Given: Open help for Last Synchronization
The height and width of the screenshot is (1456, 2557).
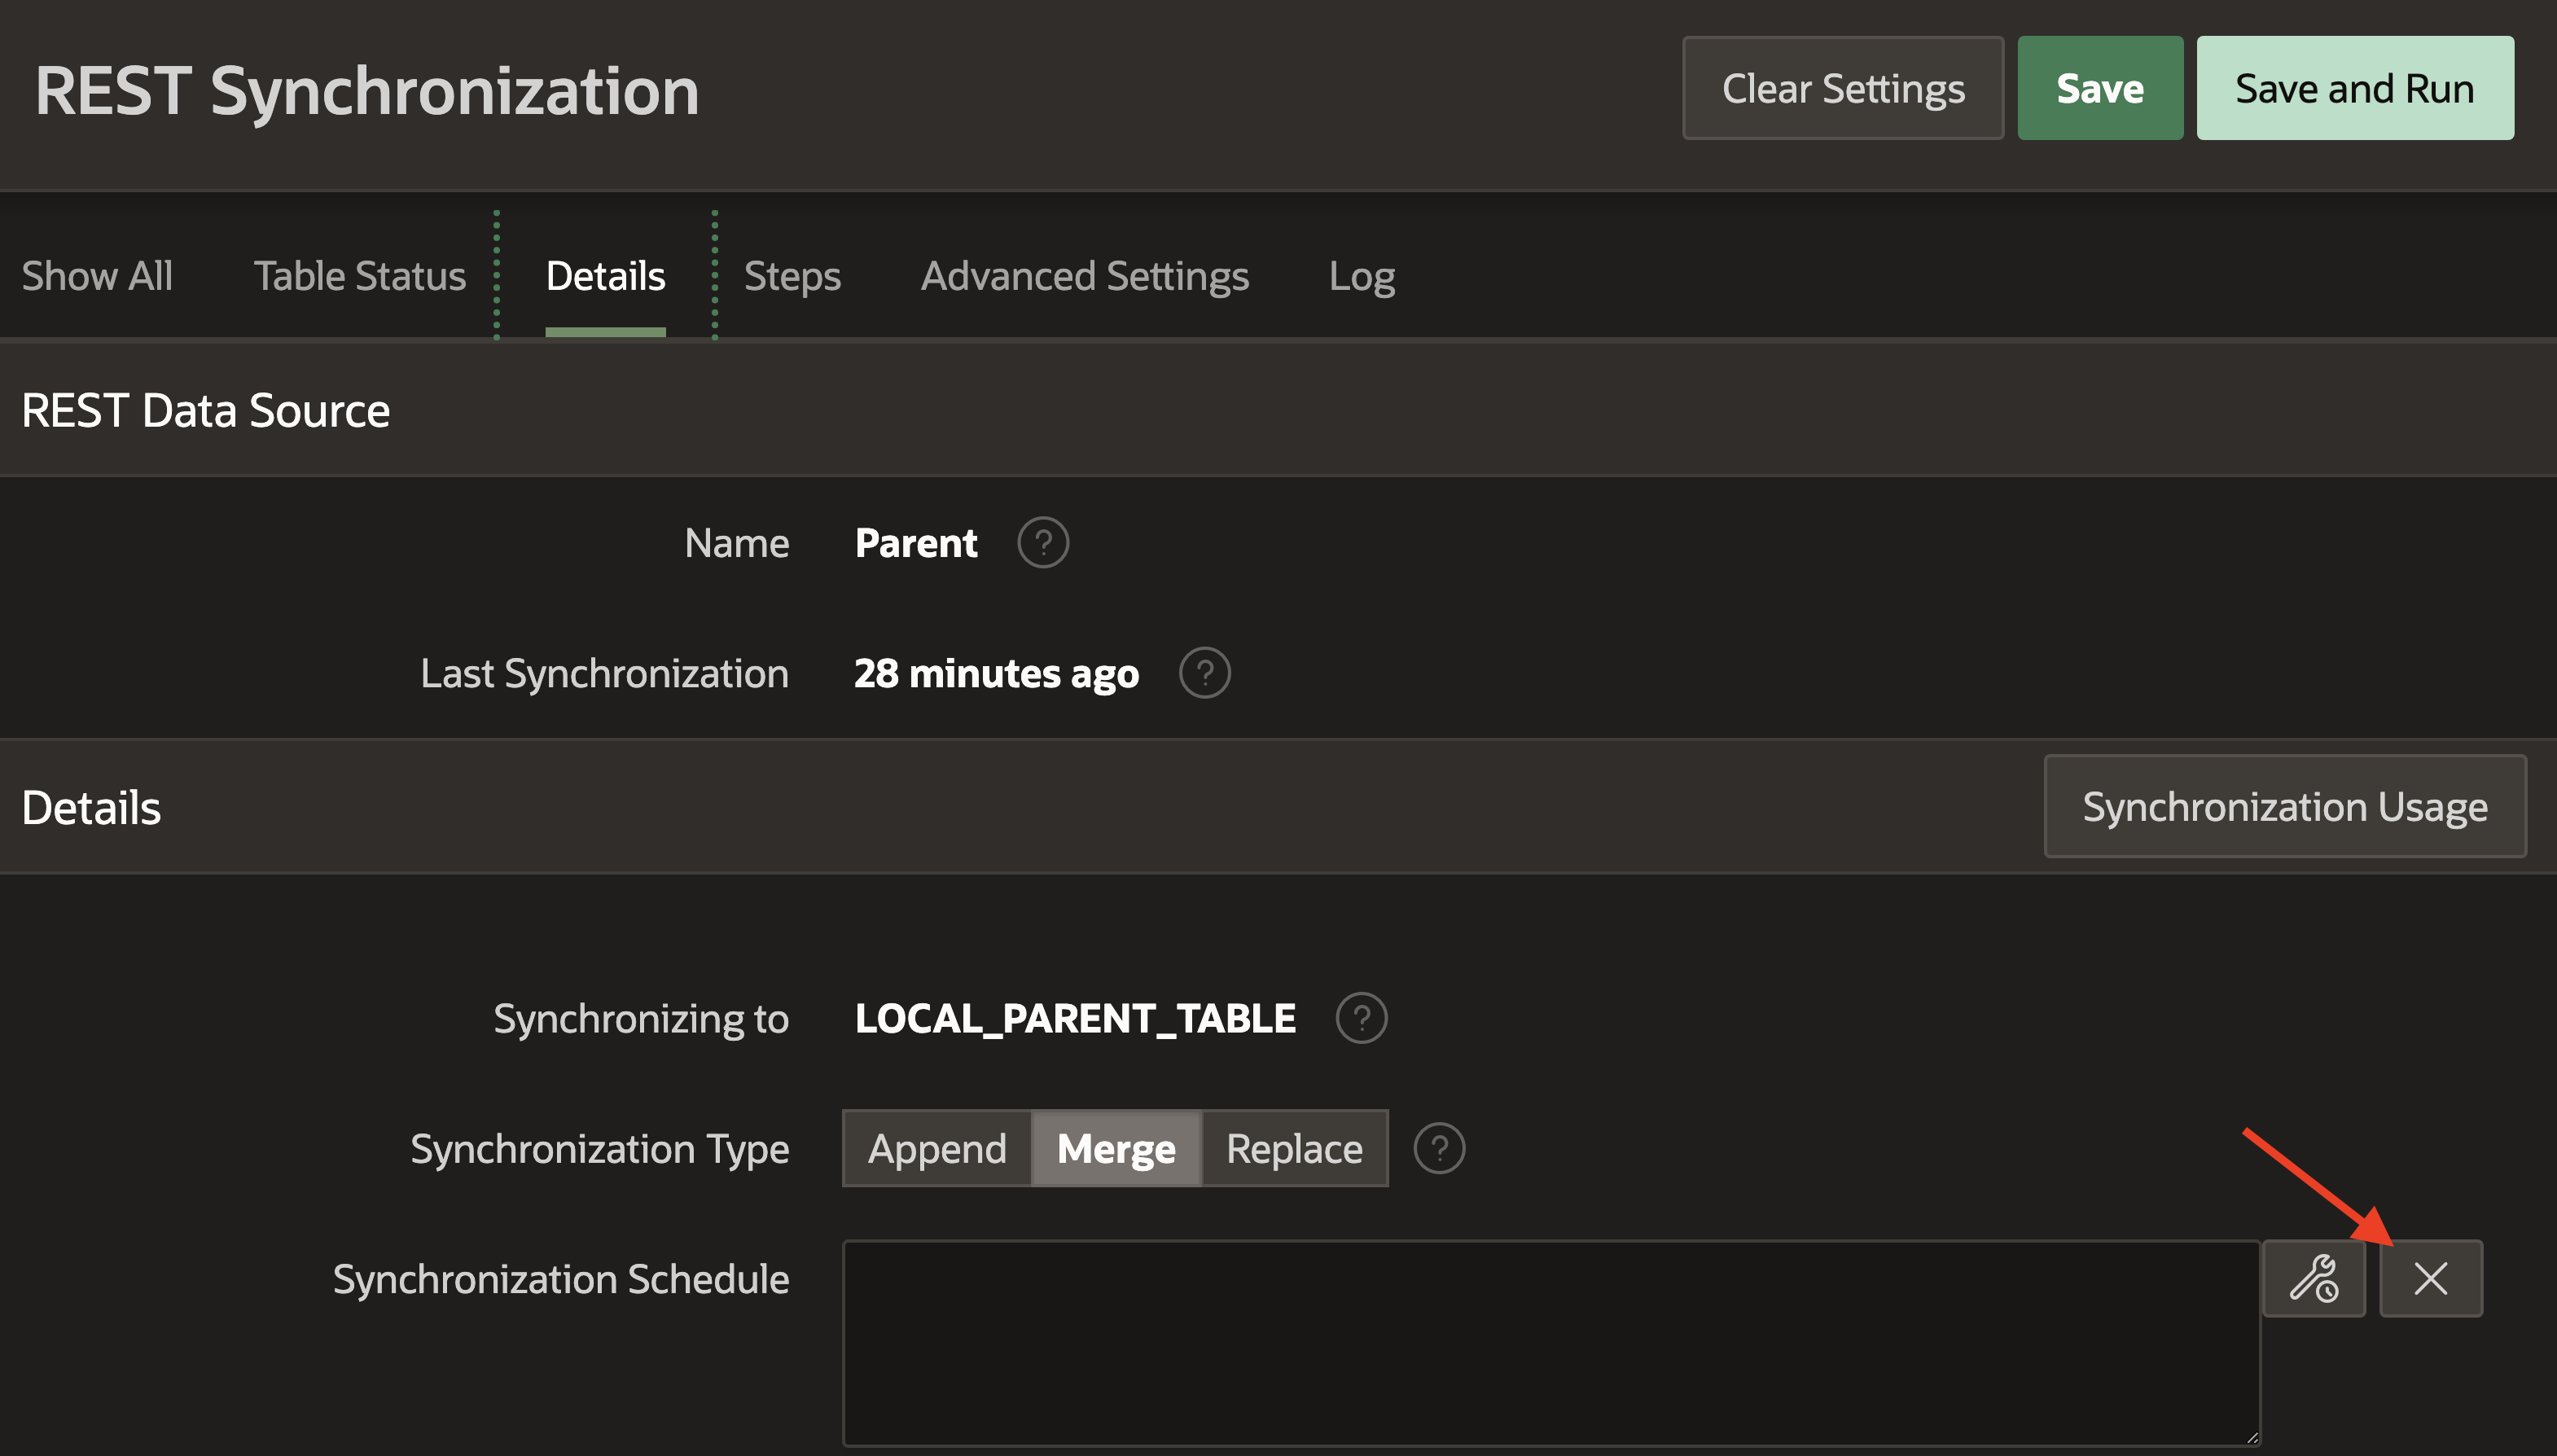Looking at the screenshot, I should click(x=1206, y=674).
